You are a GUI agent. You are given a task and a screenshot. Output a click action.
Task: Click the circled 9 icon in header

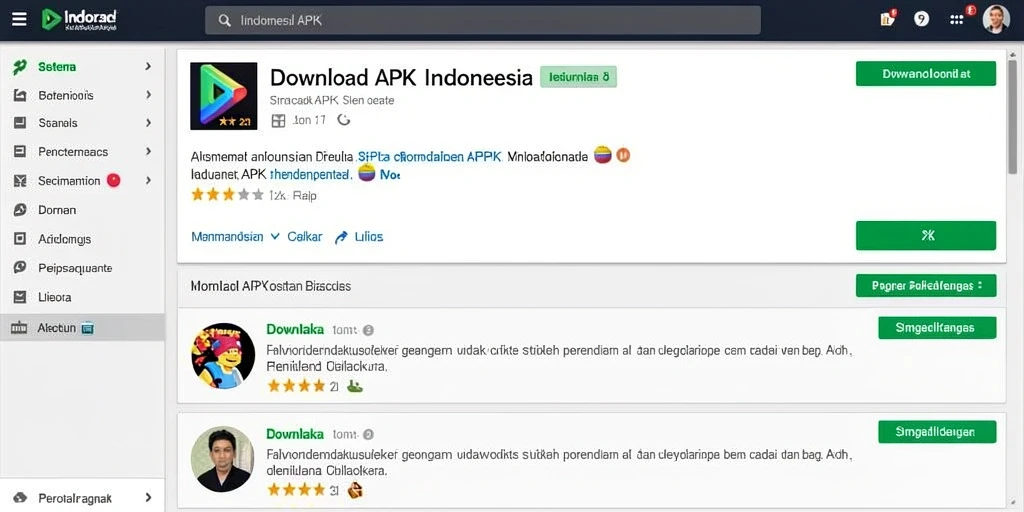tap(921, 19)
